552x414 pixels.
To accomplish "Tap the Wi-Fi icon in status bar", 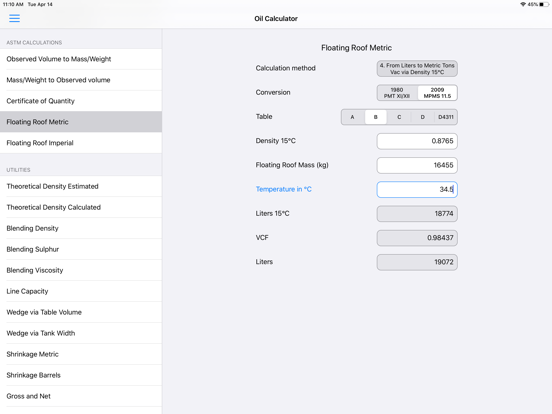I will pyautogui.click(x=523, y=4).
